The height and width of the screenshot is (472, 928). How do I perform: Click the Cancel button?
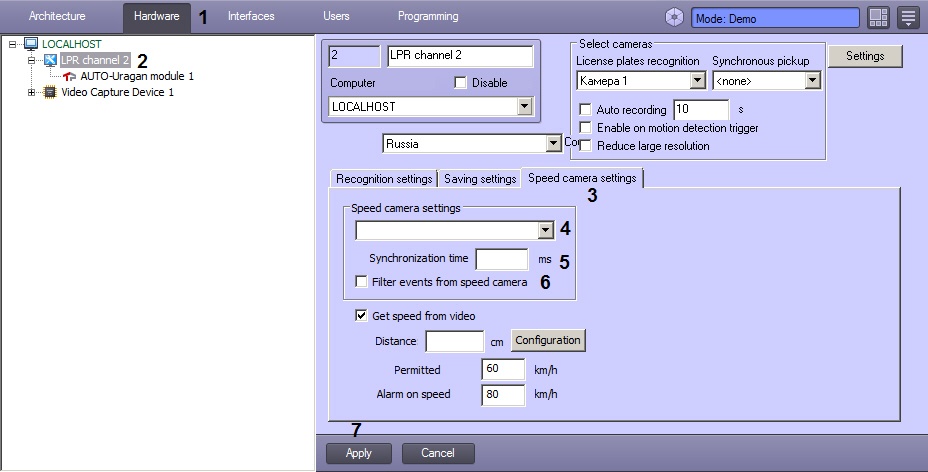(438, 453)
